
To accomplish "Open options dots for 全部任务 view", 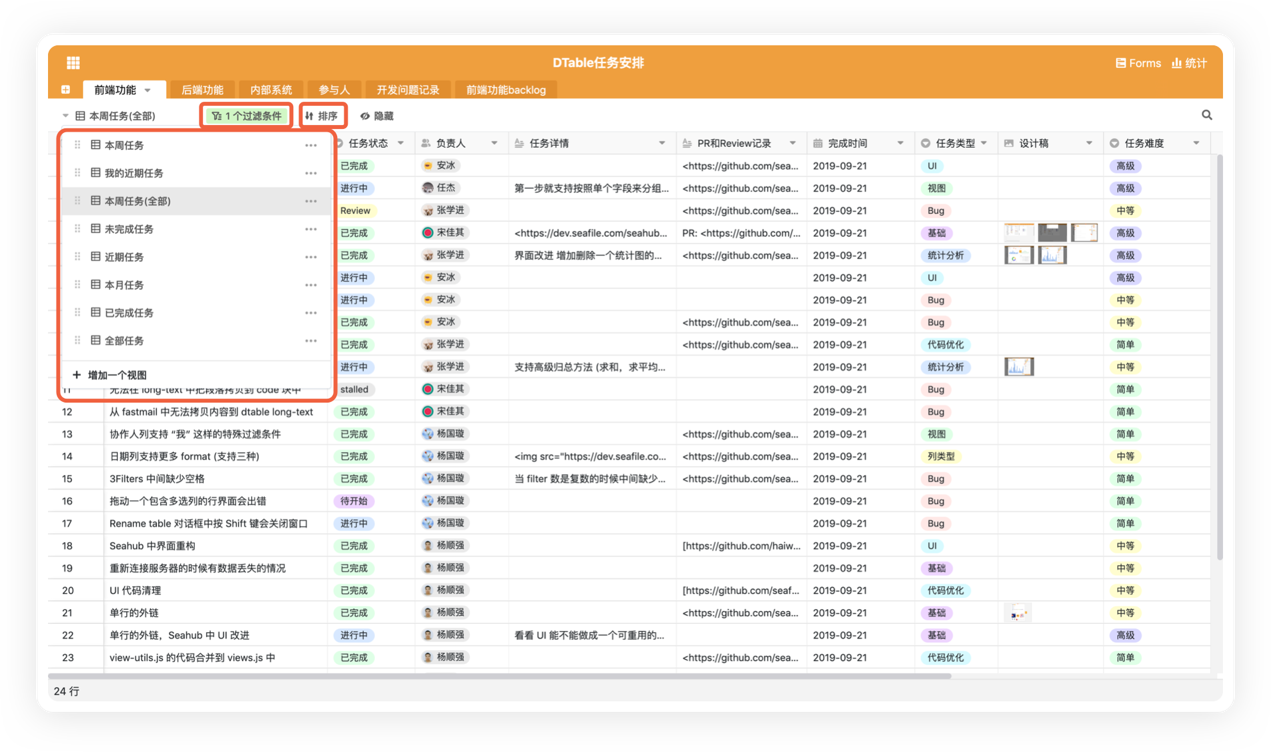I will [x=311, y=342].
